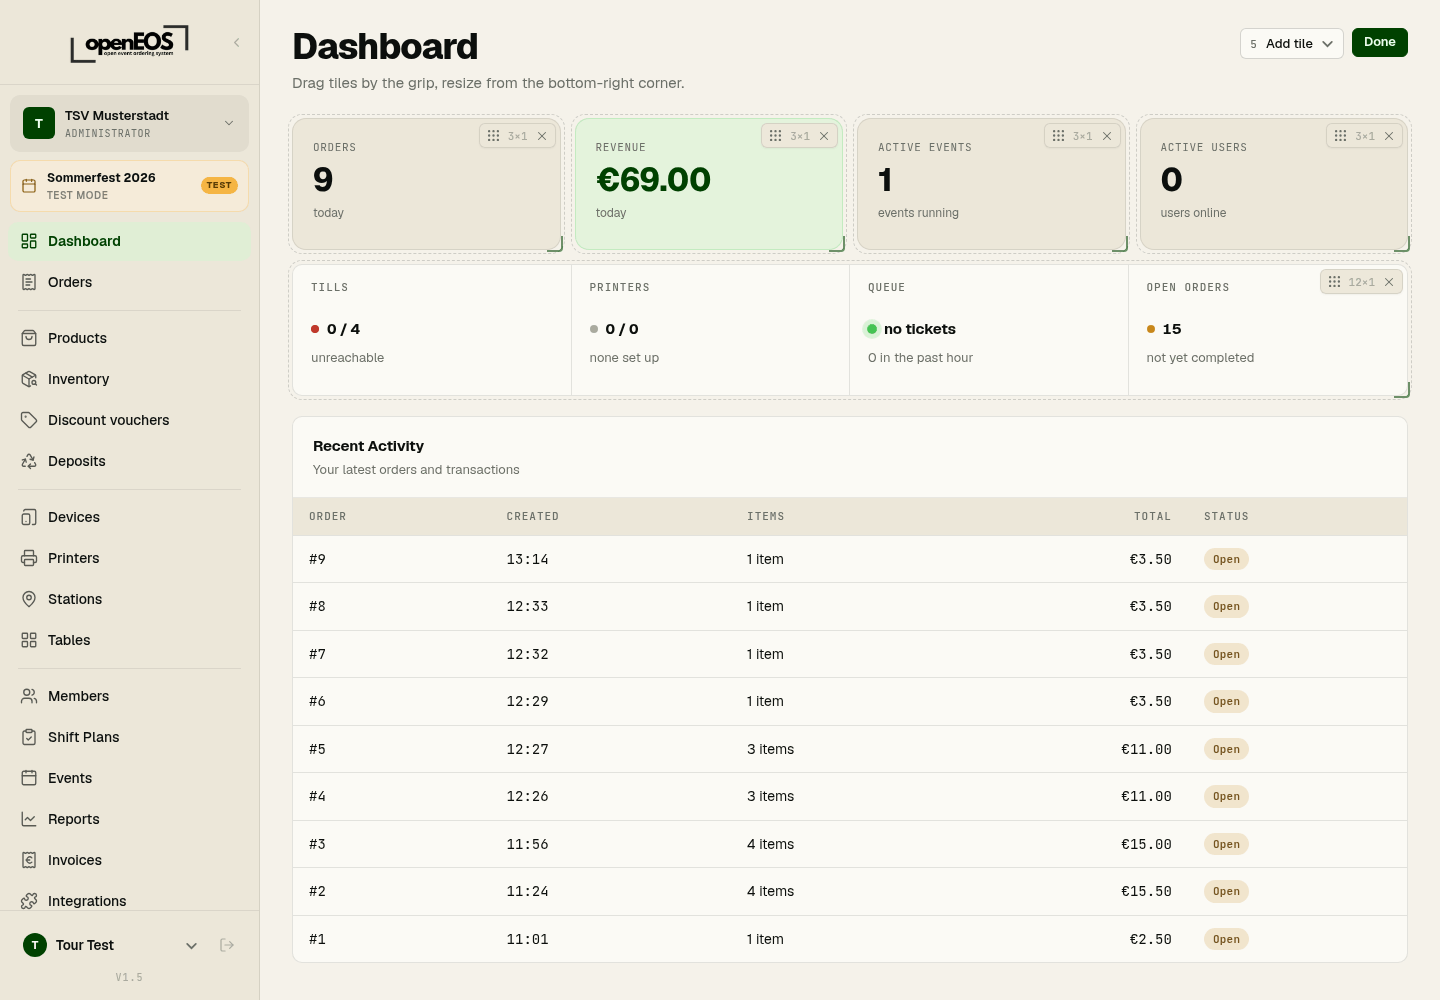Click order #5 row total €11.00
The height and width of the screenshot is (1000, 1440).
pyautogui.click(x=1146, y=749)
